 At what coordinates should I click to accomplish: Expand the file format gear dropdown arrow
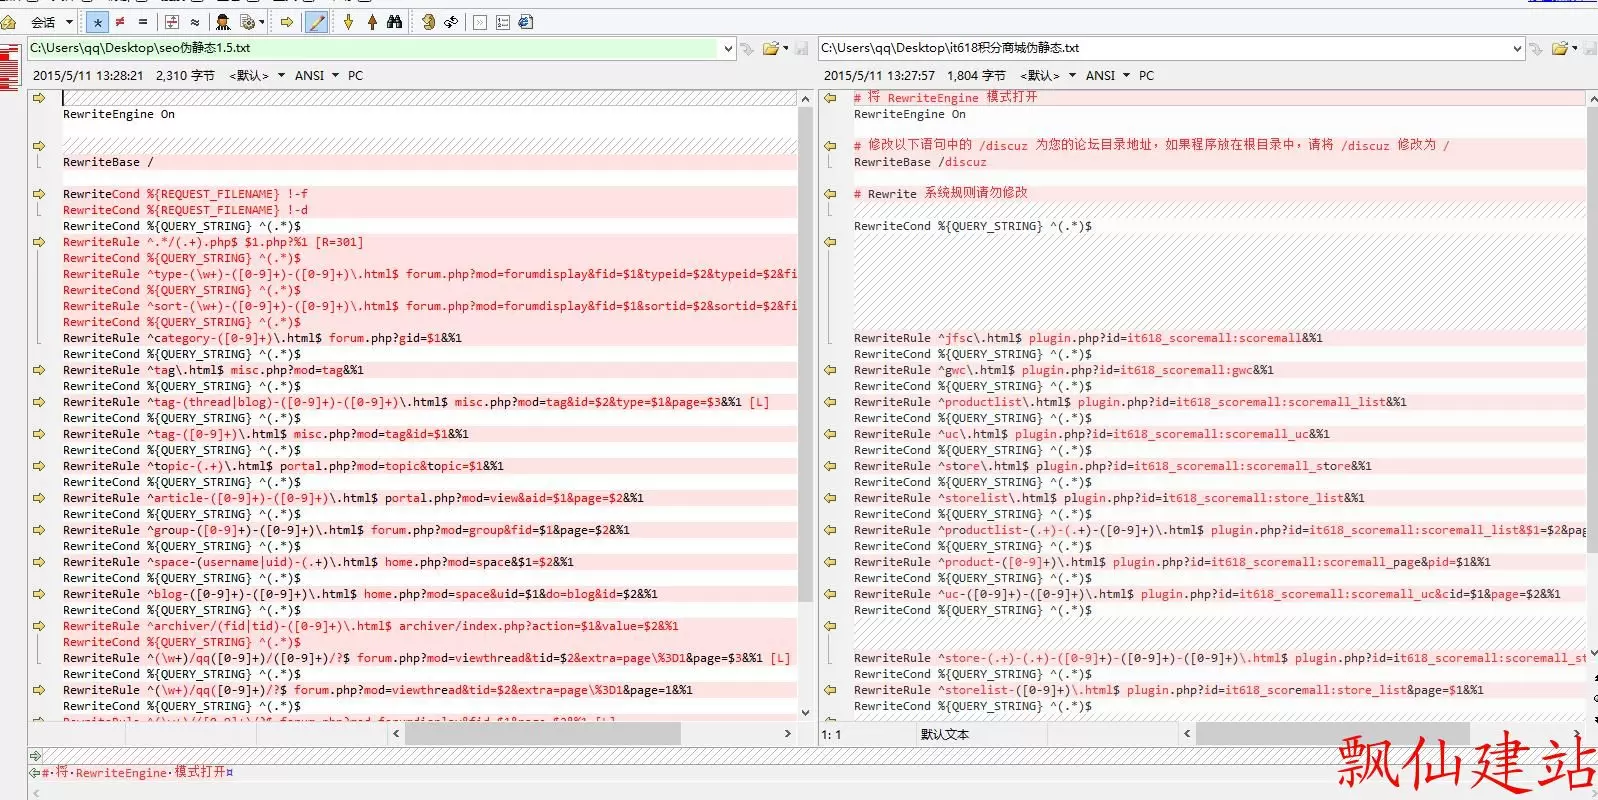262,22
